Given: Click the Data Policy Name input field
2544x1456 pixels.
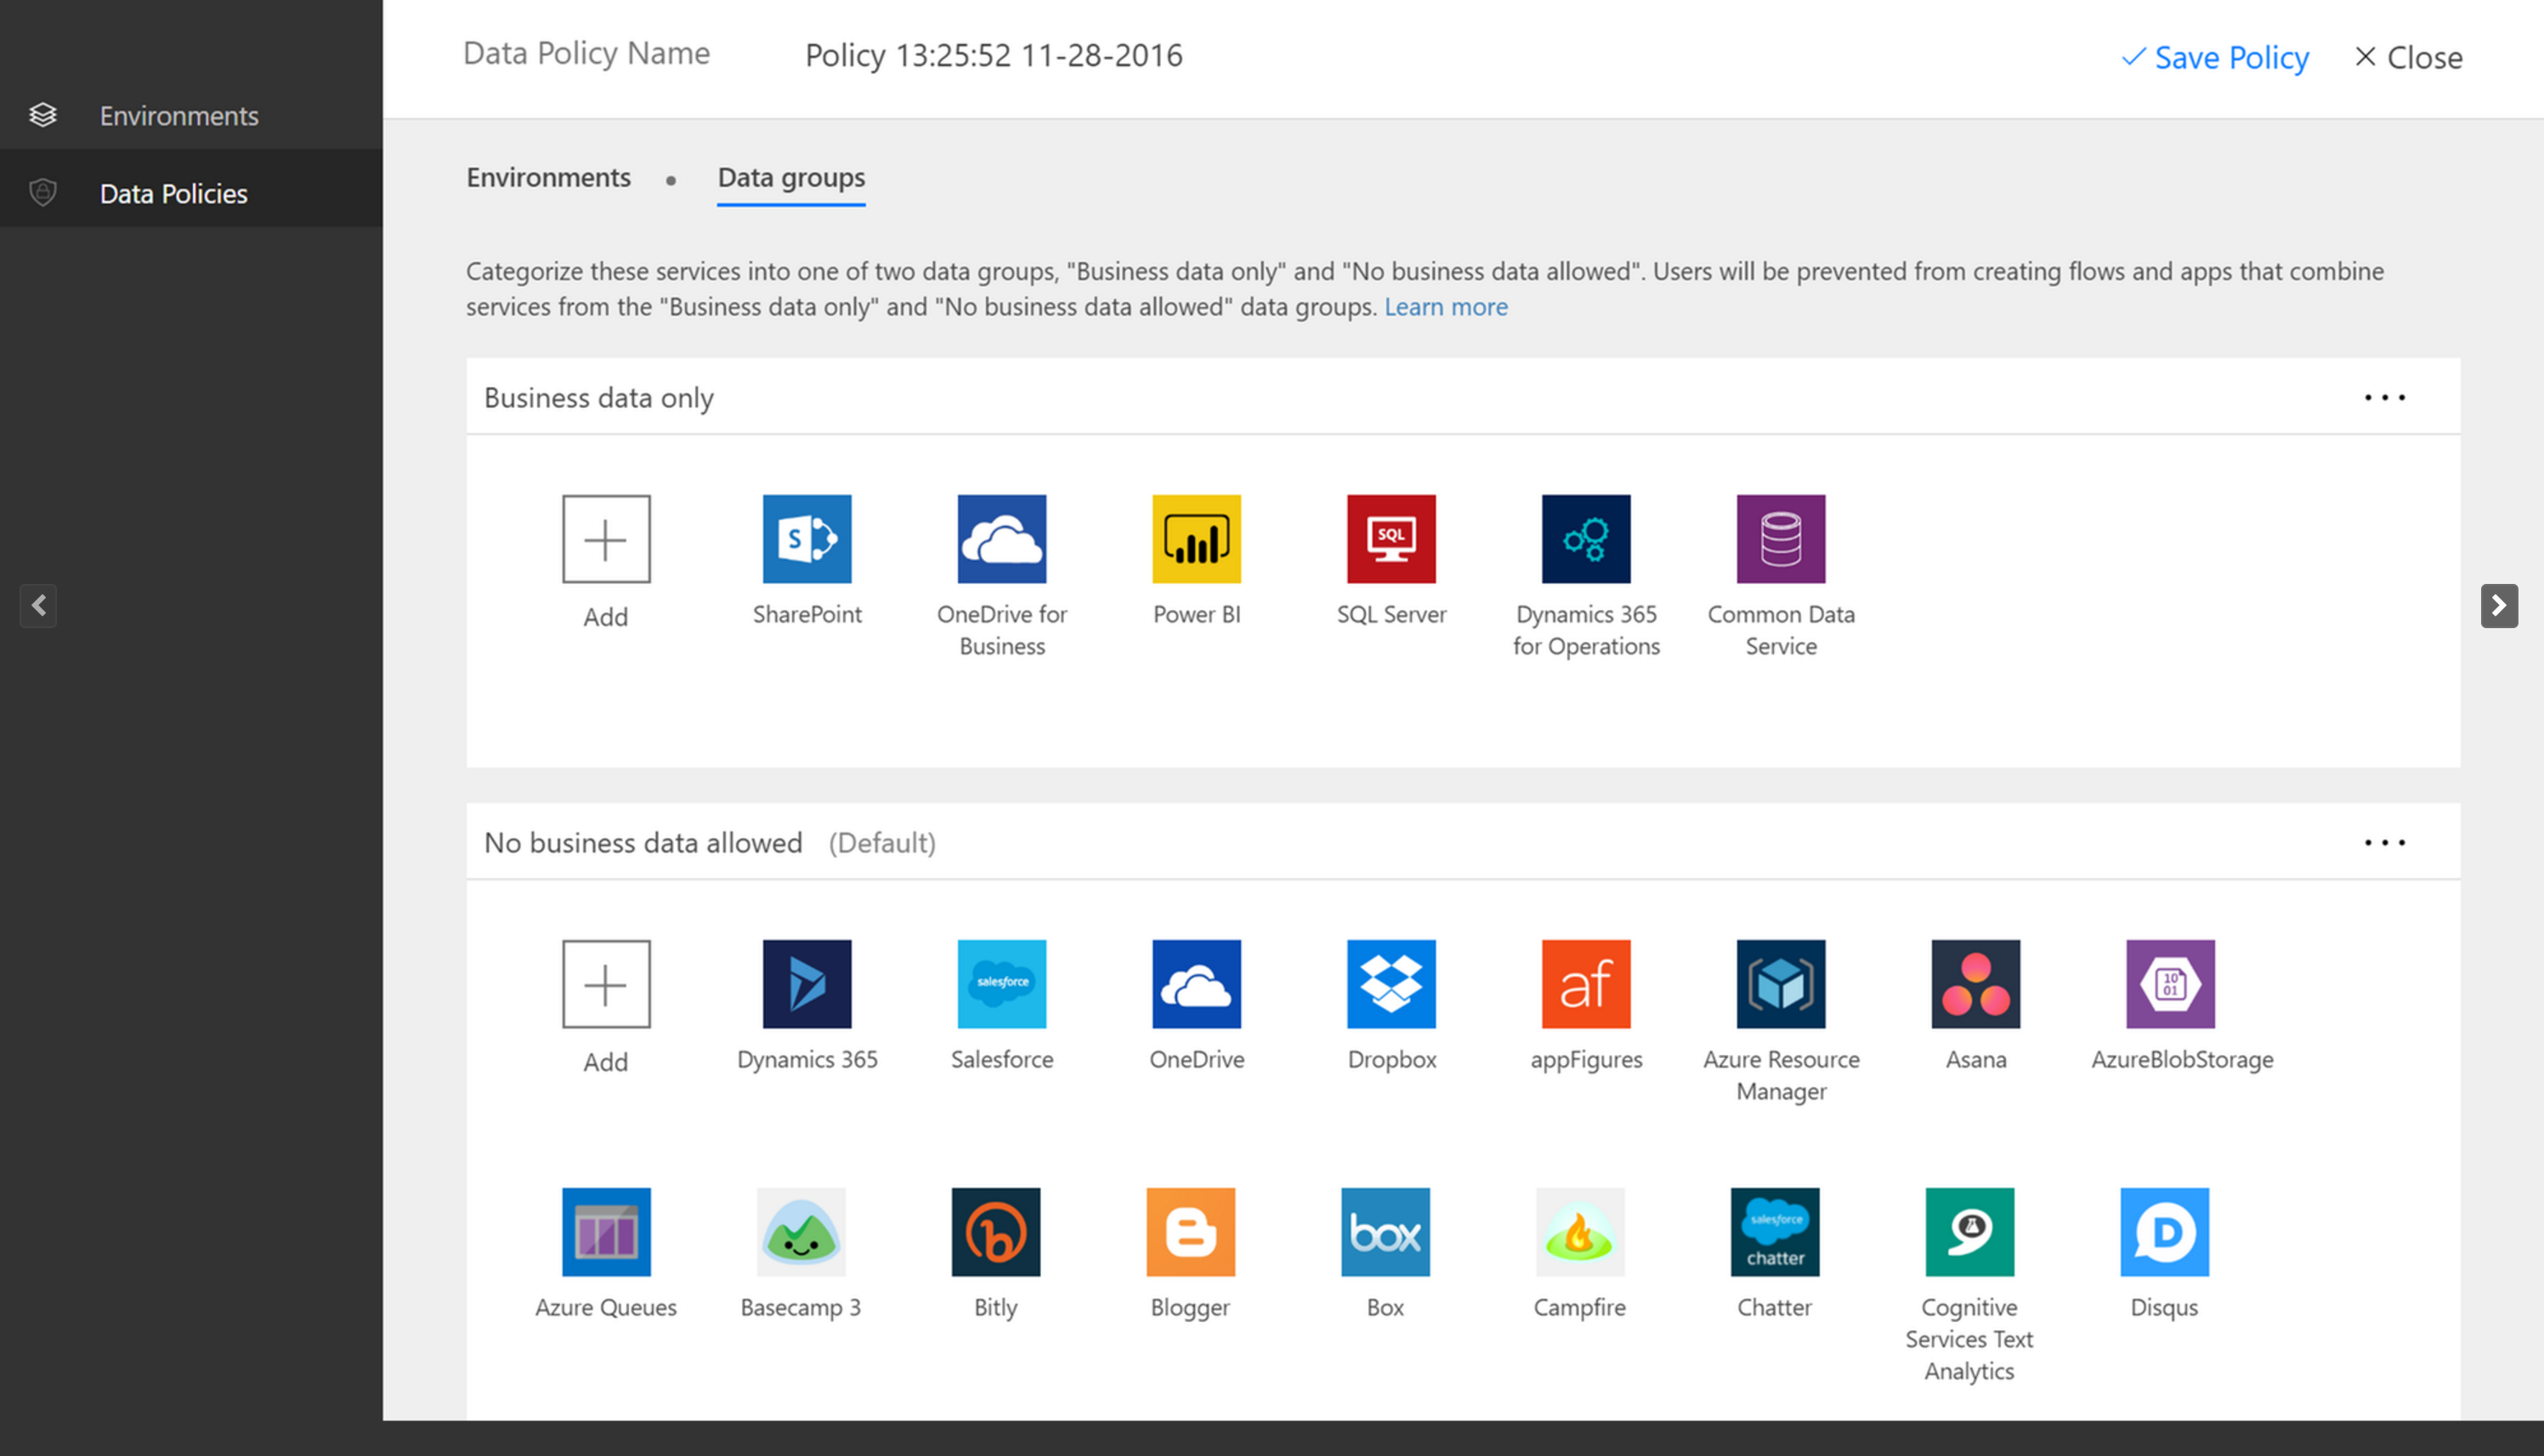Looking at the screenshot, I should pyautogui.click(x=991, y=54).
